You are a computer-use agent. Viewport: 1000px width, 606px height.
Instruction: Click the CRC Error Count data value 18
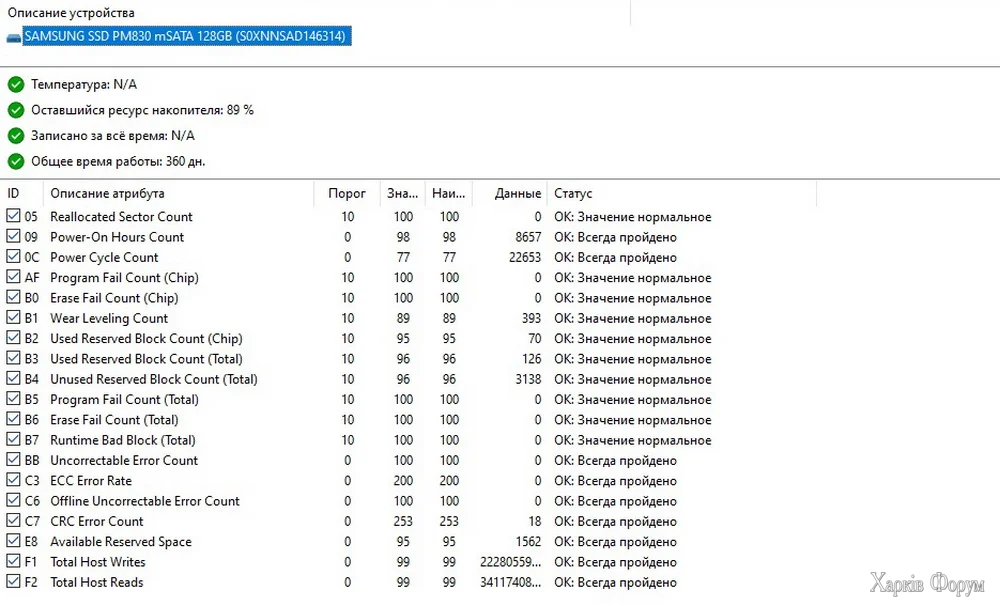(534, 521)
